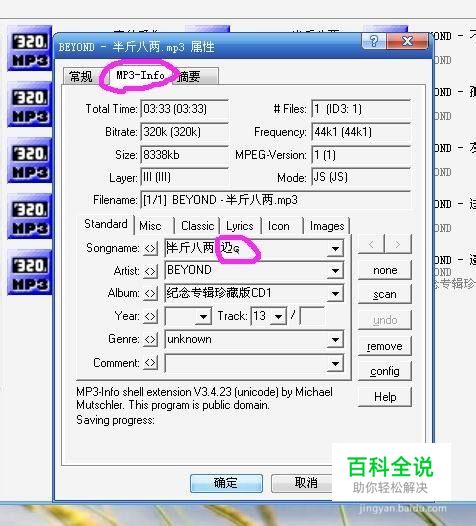Viewport: 476px width, 526px height.
Task: Click the # Files value 1 (ID3: 1)
Action: click(x=361, y=109)
